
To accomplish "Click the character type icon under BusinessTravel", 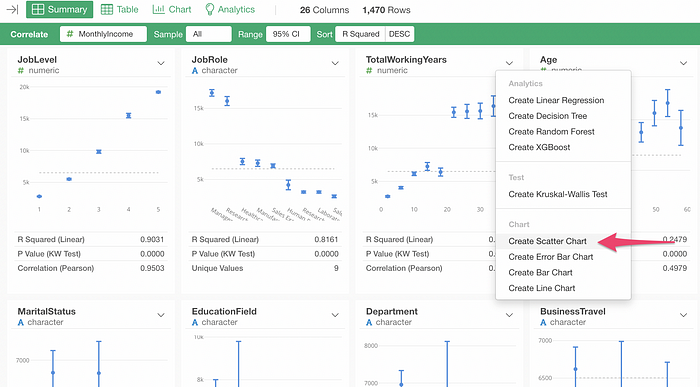I will click(543, 322).
